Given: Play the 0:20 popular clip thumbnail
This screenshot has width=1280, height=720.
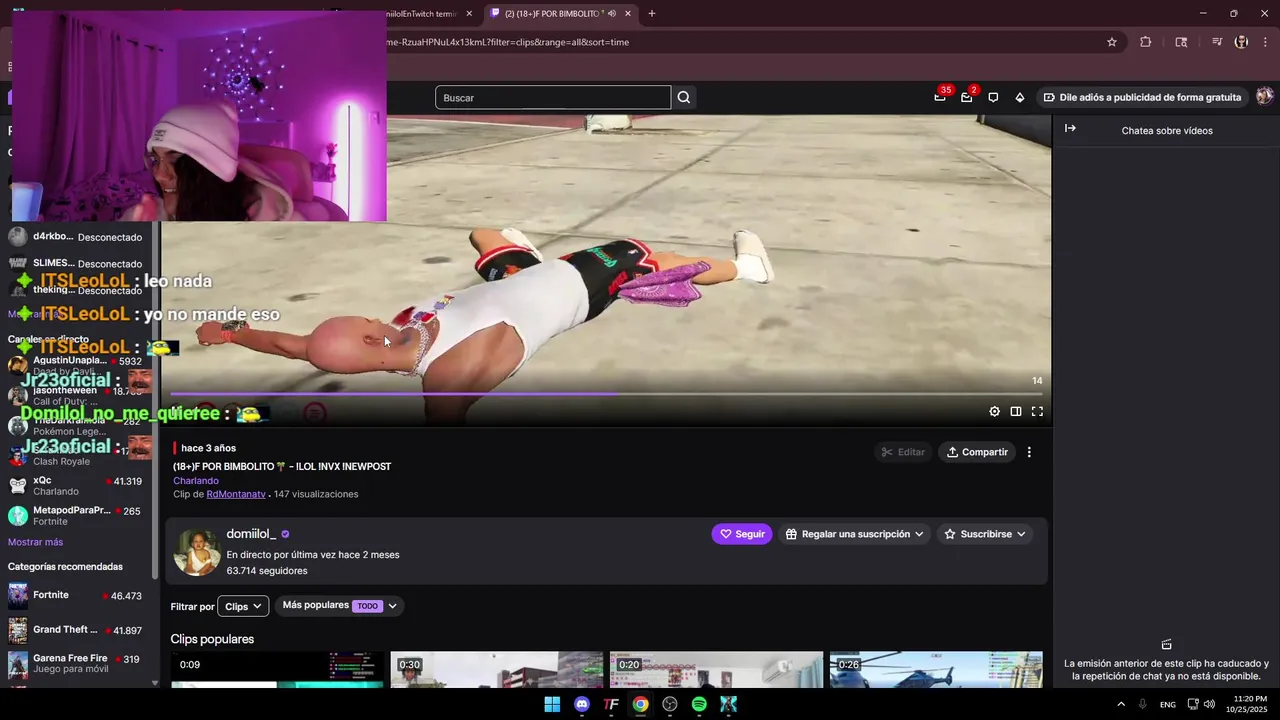Looking at the screenshot, I should [x=716, y=670].
